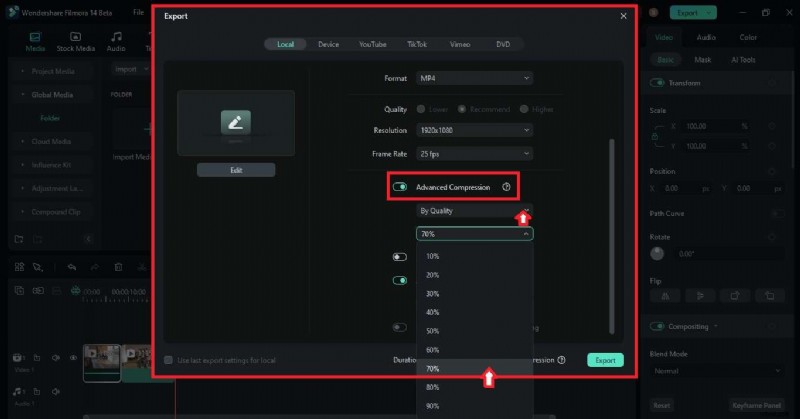The image size is (800, 419).
Task: Check 'Use last export settings for local'
Action: [168, 360]
